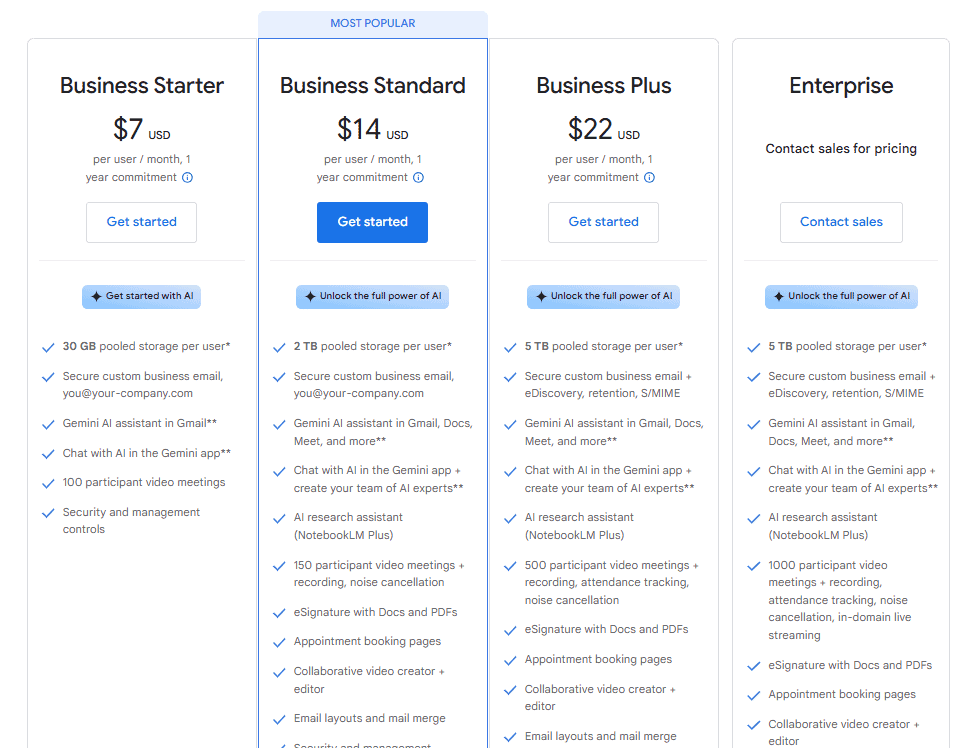The width and height of the screenshot is (966, 748).
Task: Choose Get started for Business Standard
Action: 372,222
